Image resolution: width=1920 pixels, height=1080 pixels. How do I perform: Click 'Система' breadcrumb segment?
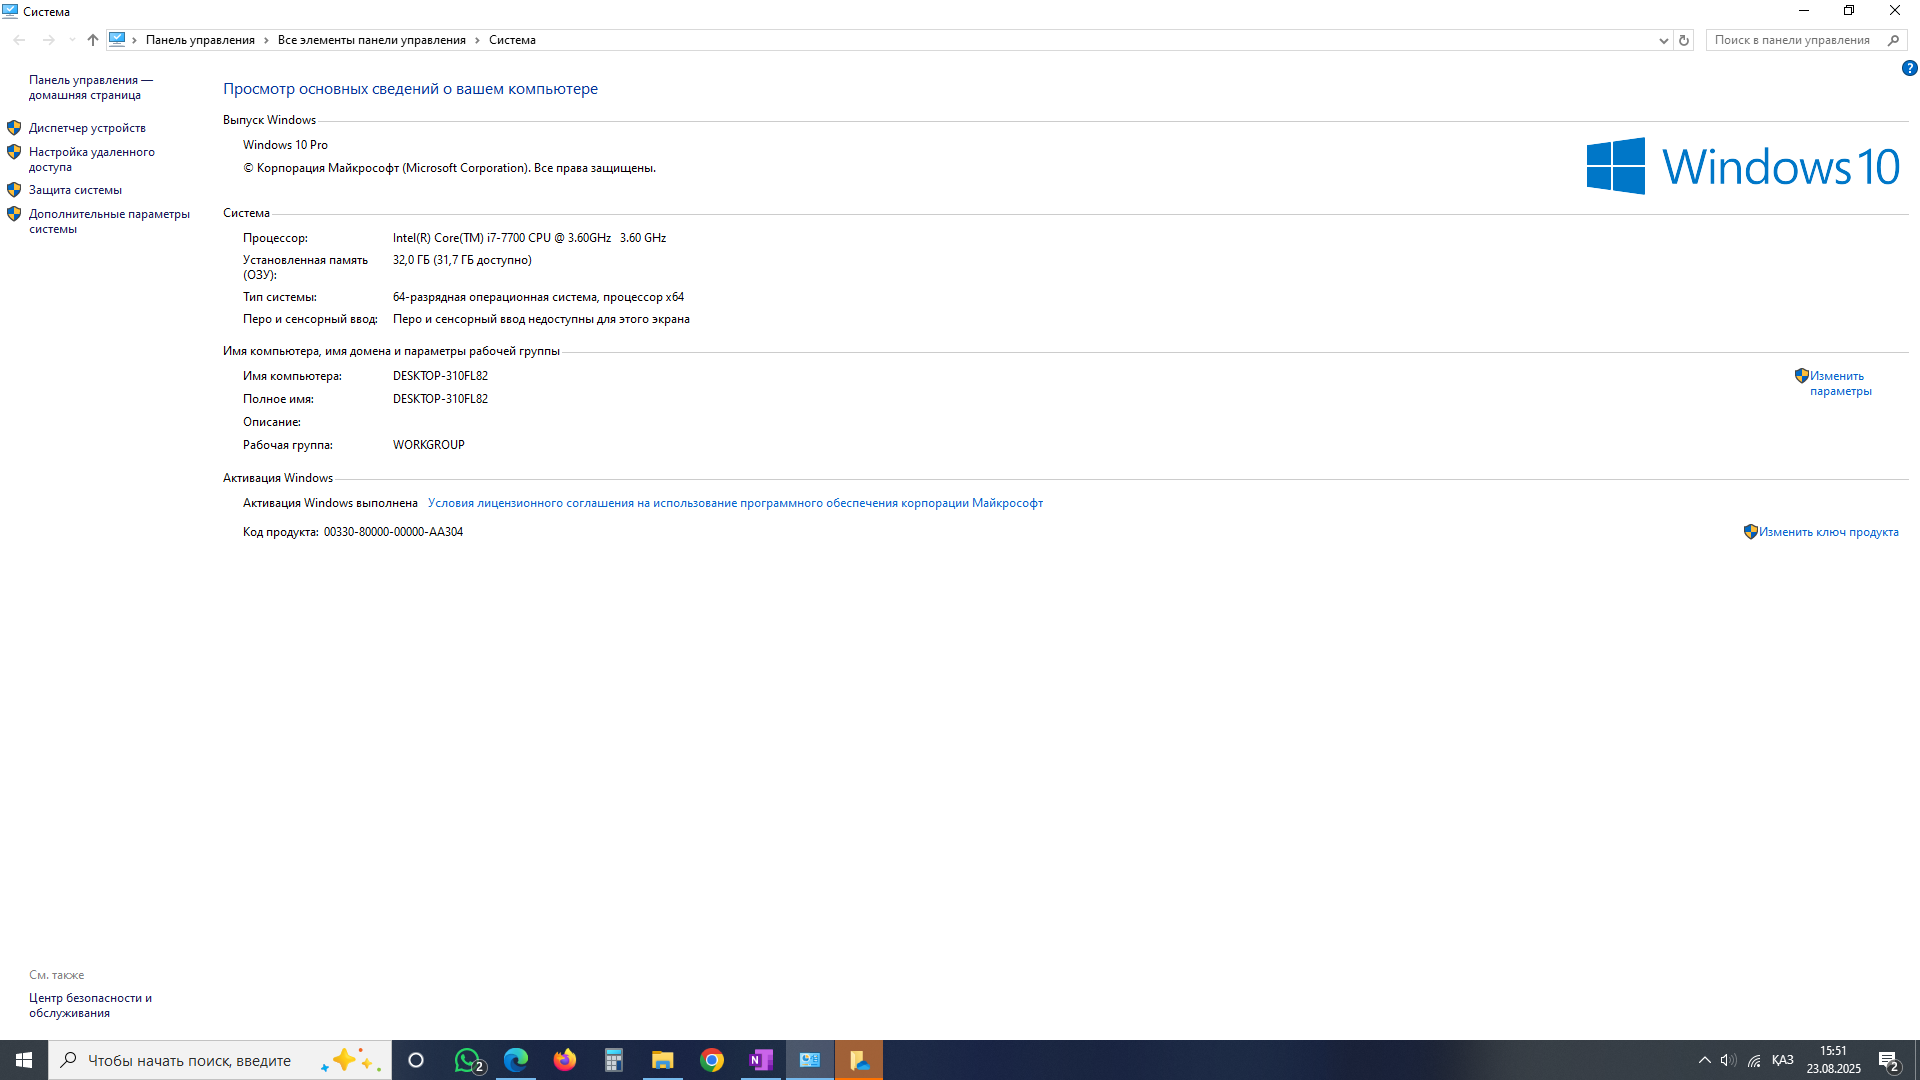click(x=512, y=40)
